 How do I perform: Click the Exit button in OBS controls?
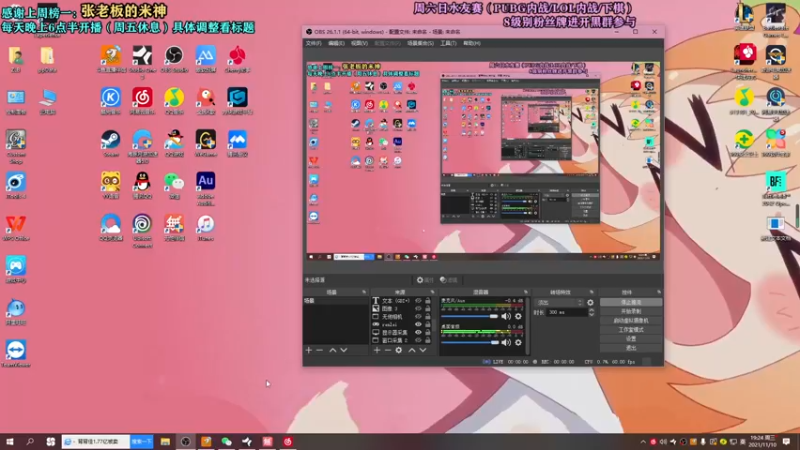(x=631, y=348)
